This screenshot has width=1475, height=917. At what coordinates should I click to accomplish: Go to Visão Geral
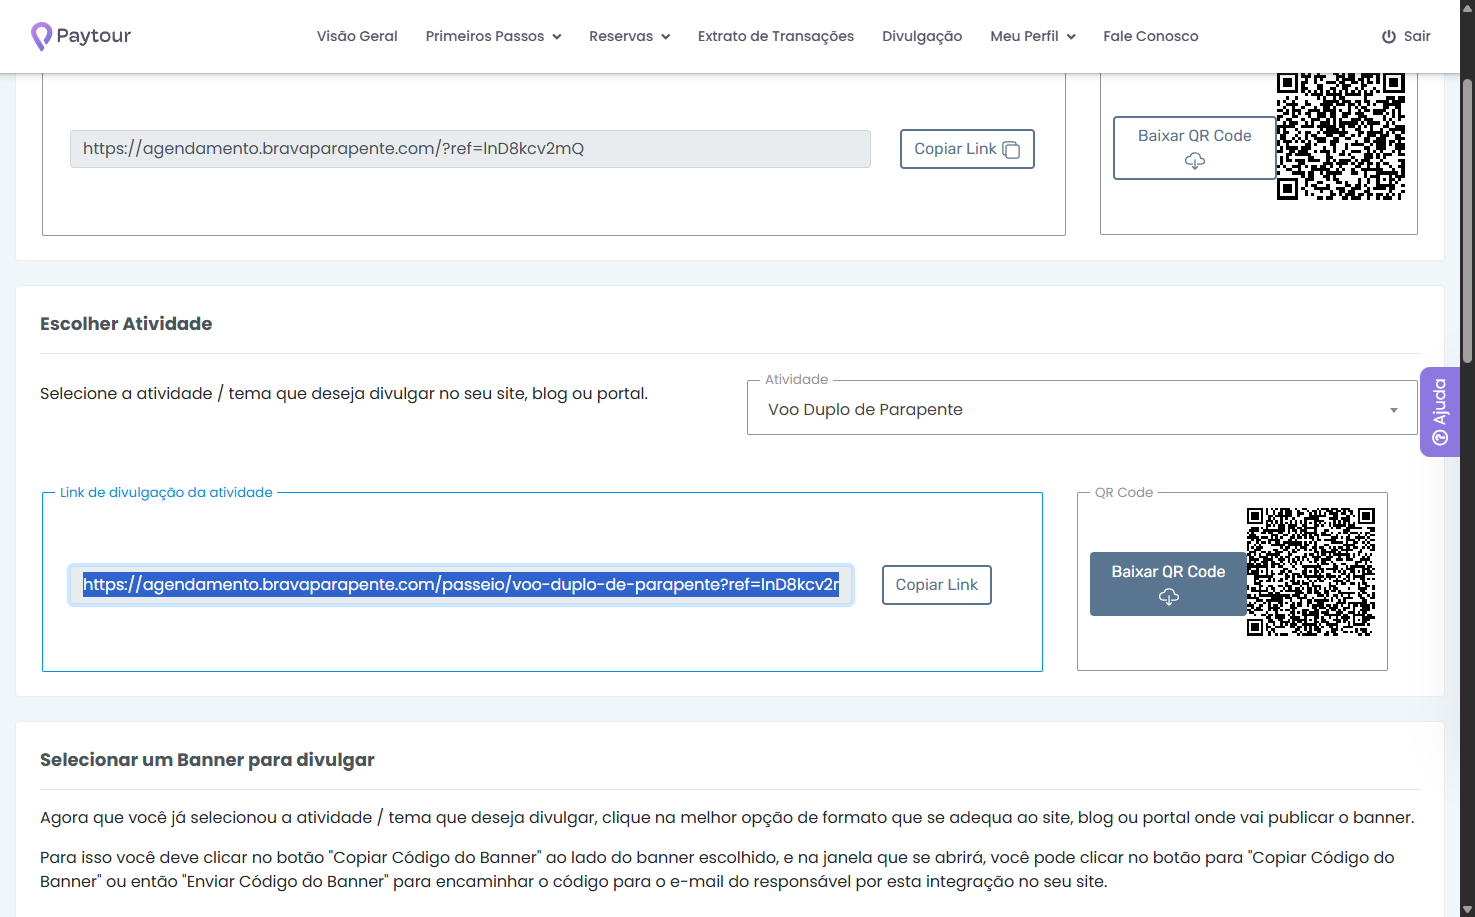pyautogui.click(x=357, y=36)
